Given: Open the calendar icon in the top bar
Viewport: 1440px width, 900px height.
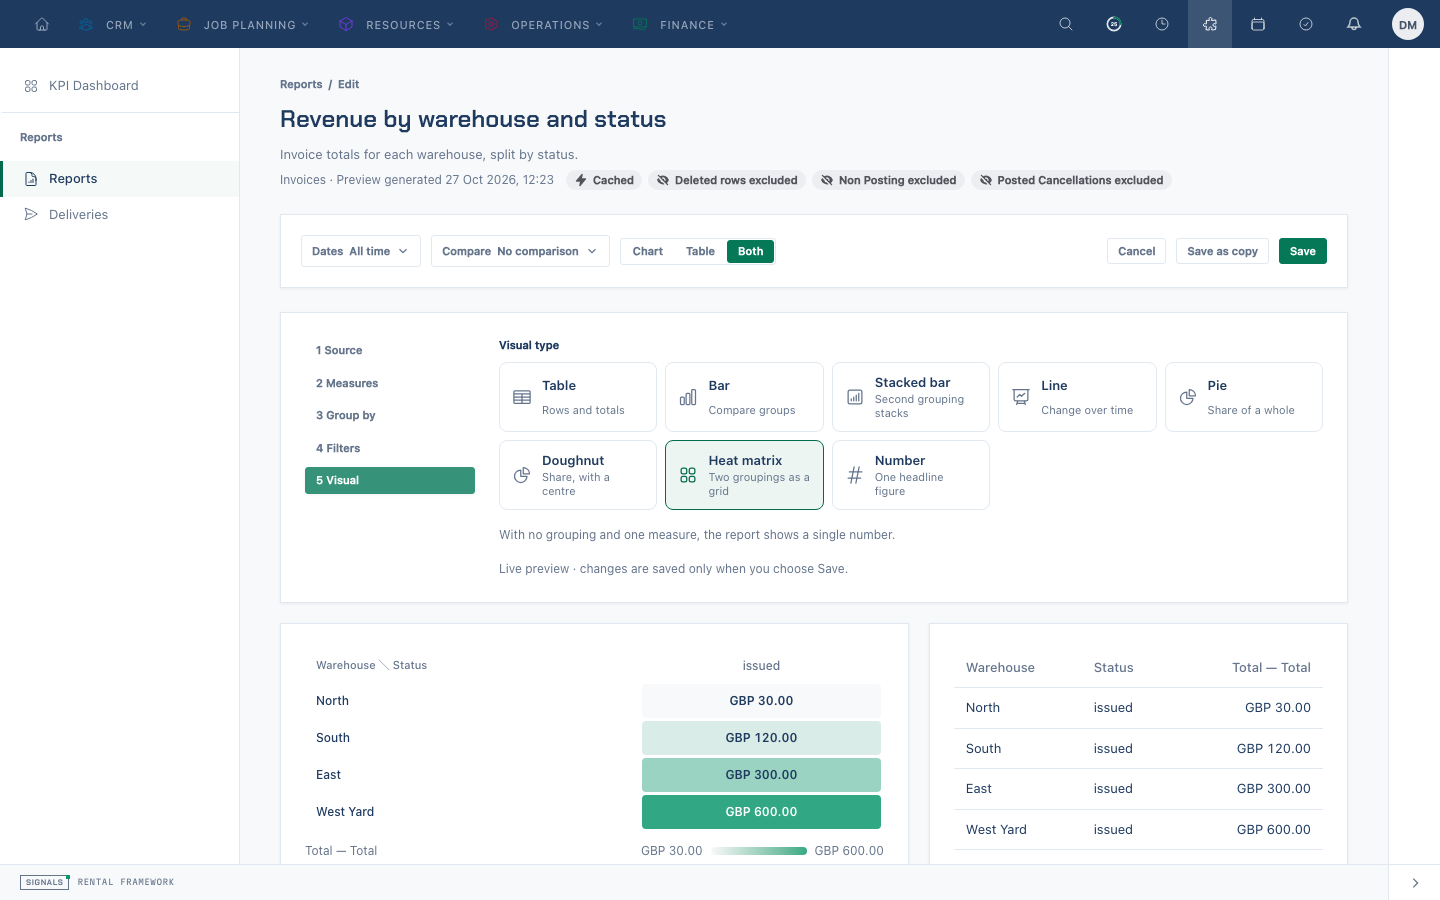Looking at the screenshot, I should click(1258, 24).
